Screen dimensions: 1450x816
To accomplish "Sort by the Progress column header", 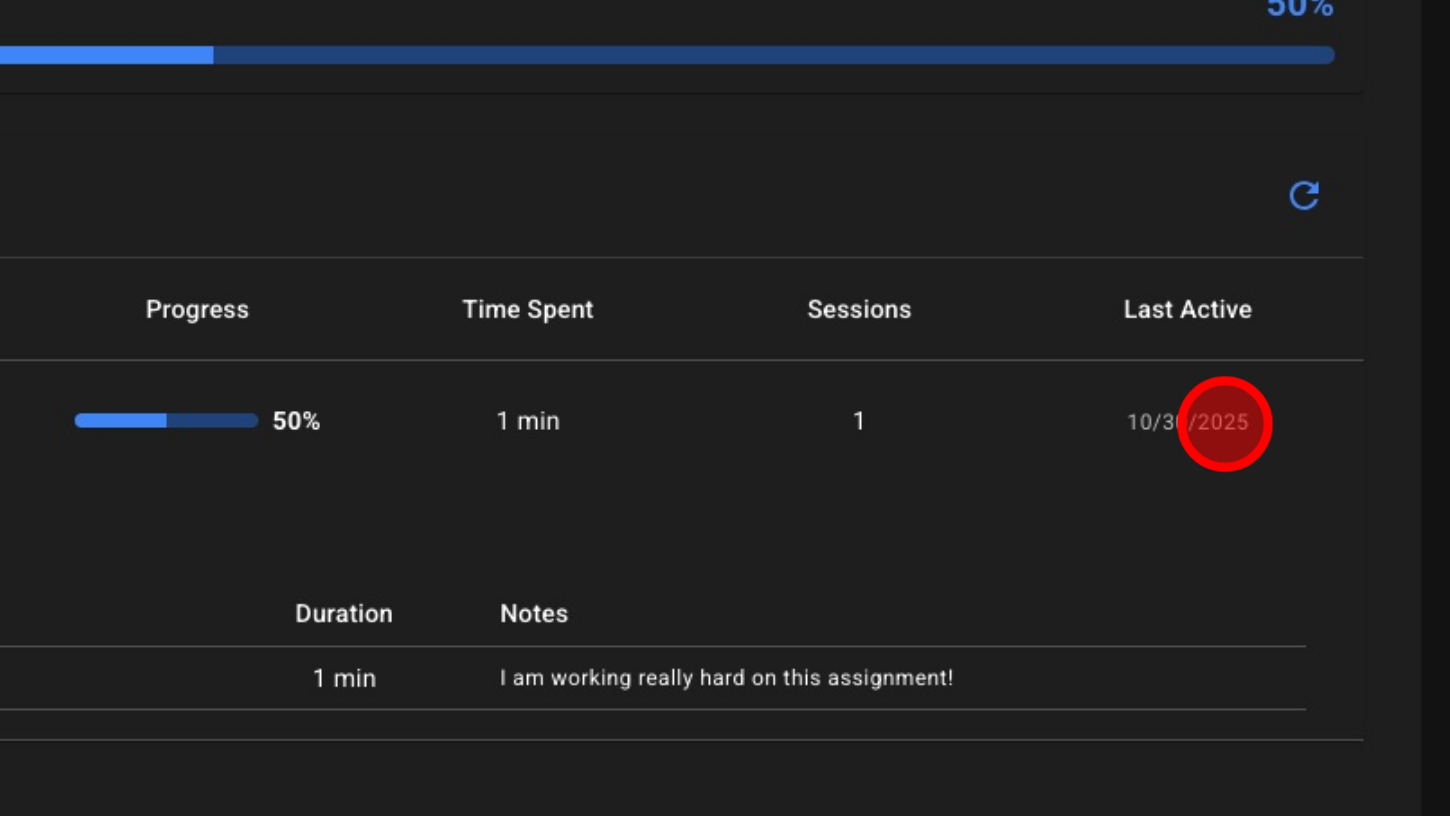I will point(197,310).
